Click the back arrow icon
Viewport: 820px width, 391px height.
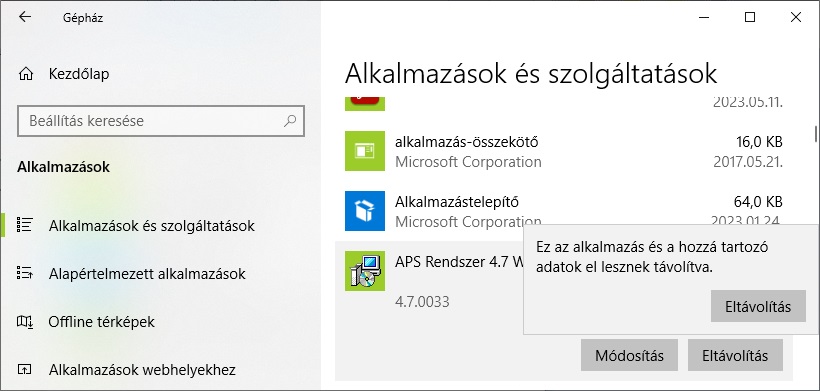click(x=25, y=17)
